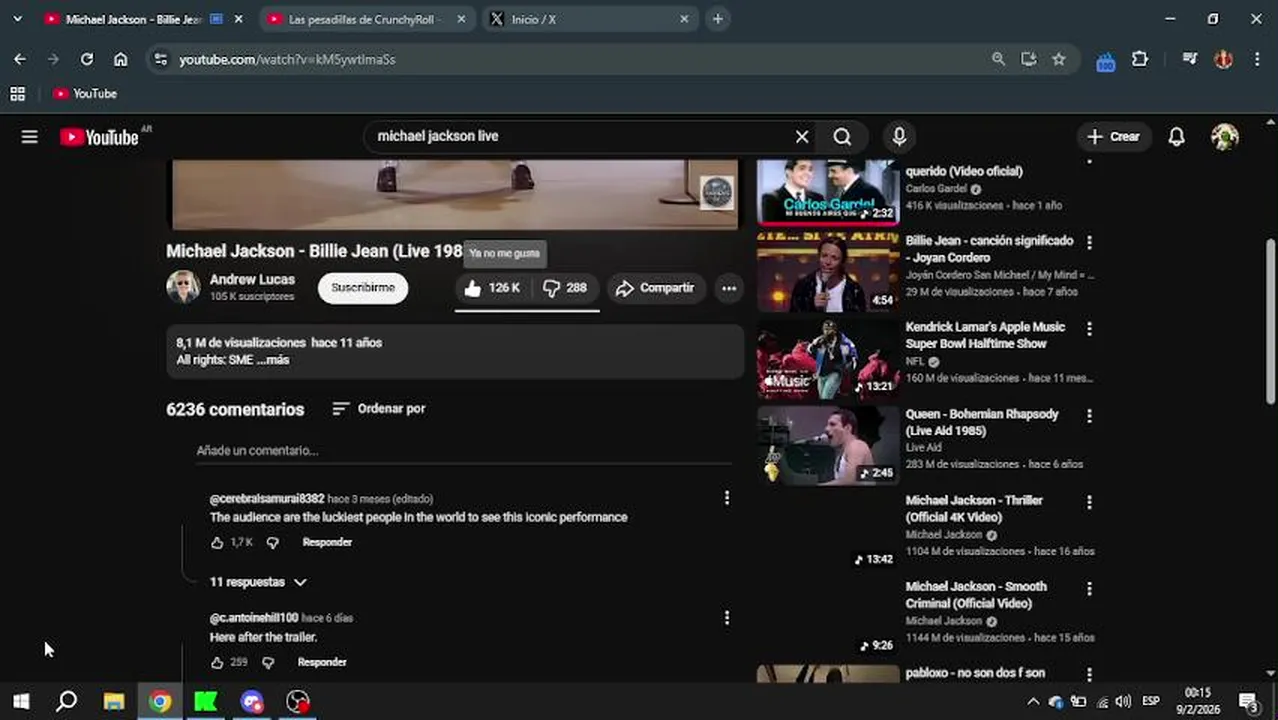The height and width of the screenshot is (720, 1278).
Task: Reload the current page
Action: tap(87, 59)
